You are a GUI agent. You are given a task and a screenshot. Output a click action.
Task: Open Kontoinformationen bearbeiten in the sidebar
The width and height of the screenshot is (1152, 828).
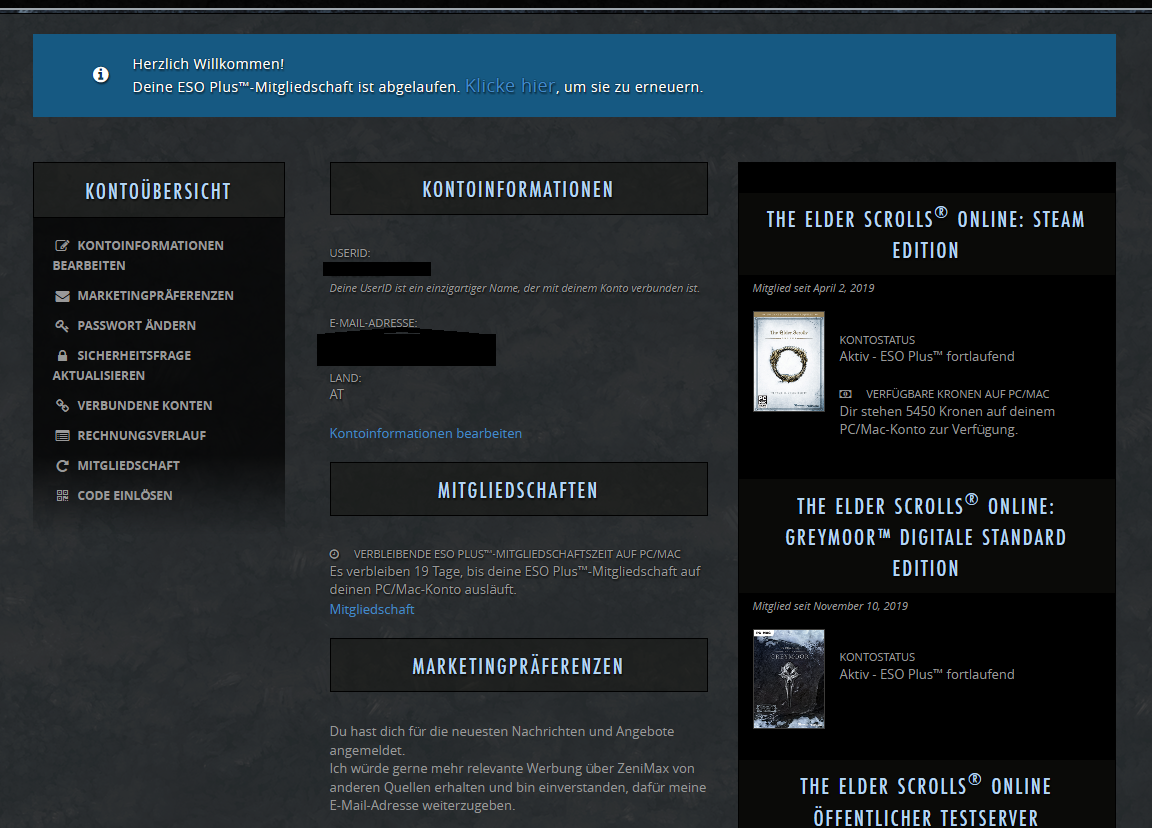click(138, 255)
